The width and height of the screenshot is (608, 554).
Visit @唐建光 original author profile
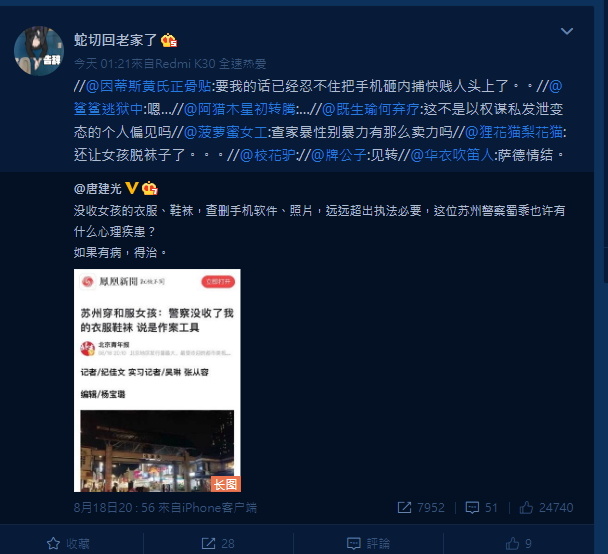coord(98,189)
